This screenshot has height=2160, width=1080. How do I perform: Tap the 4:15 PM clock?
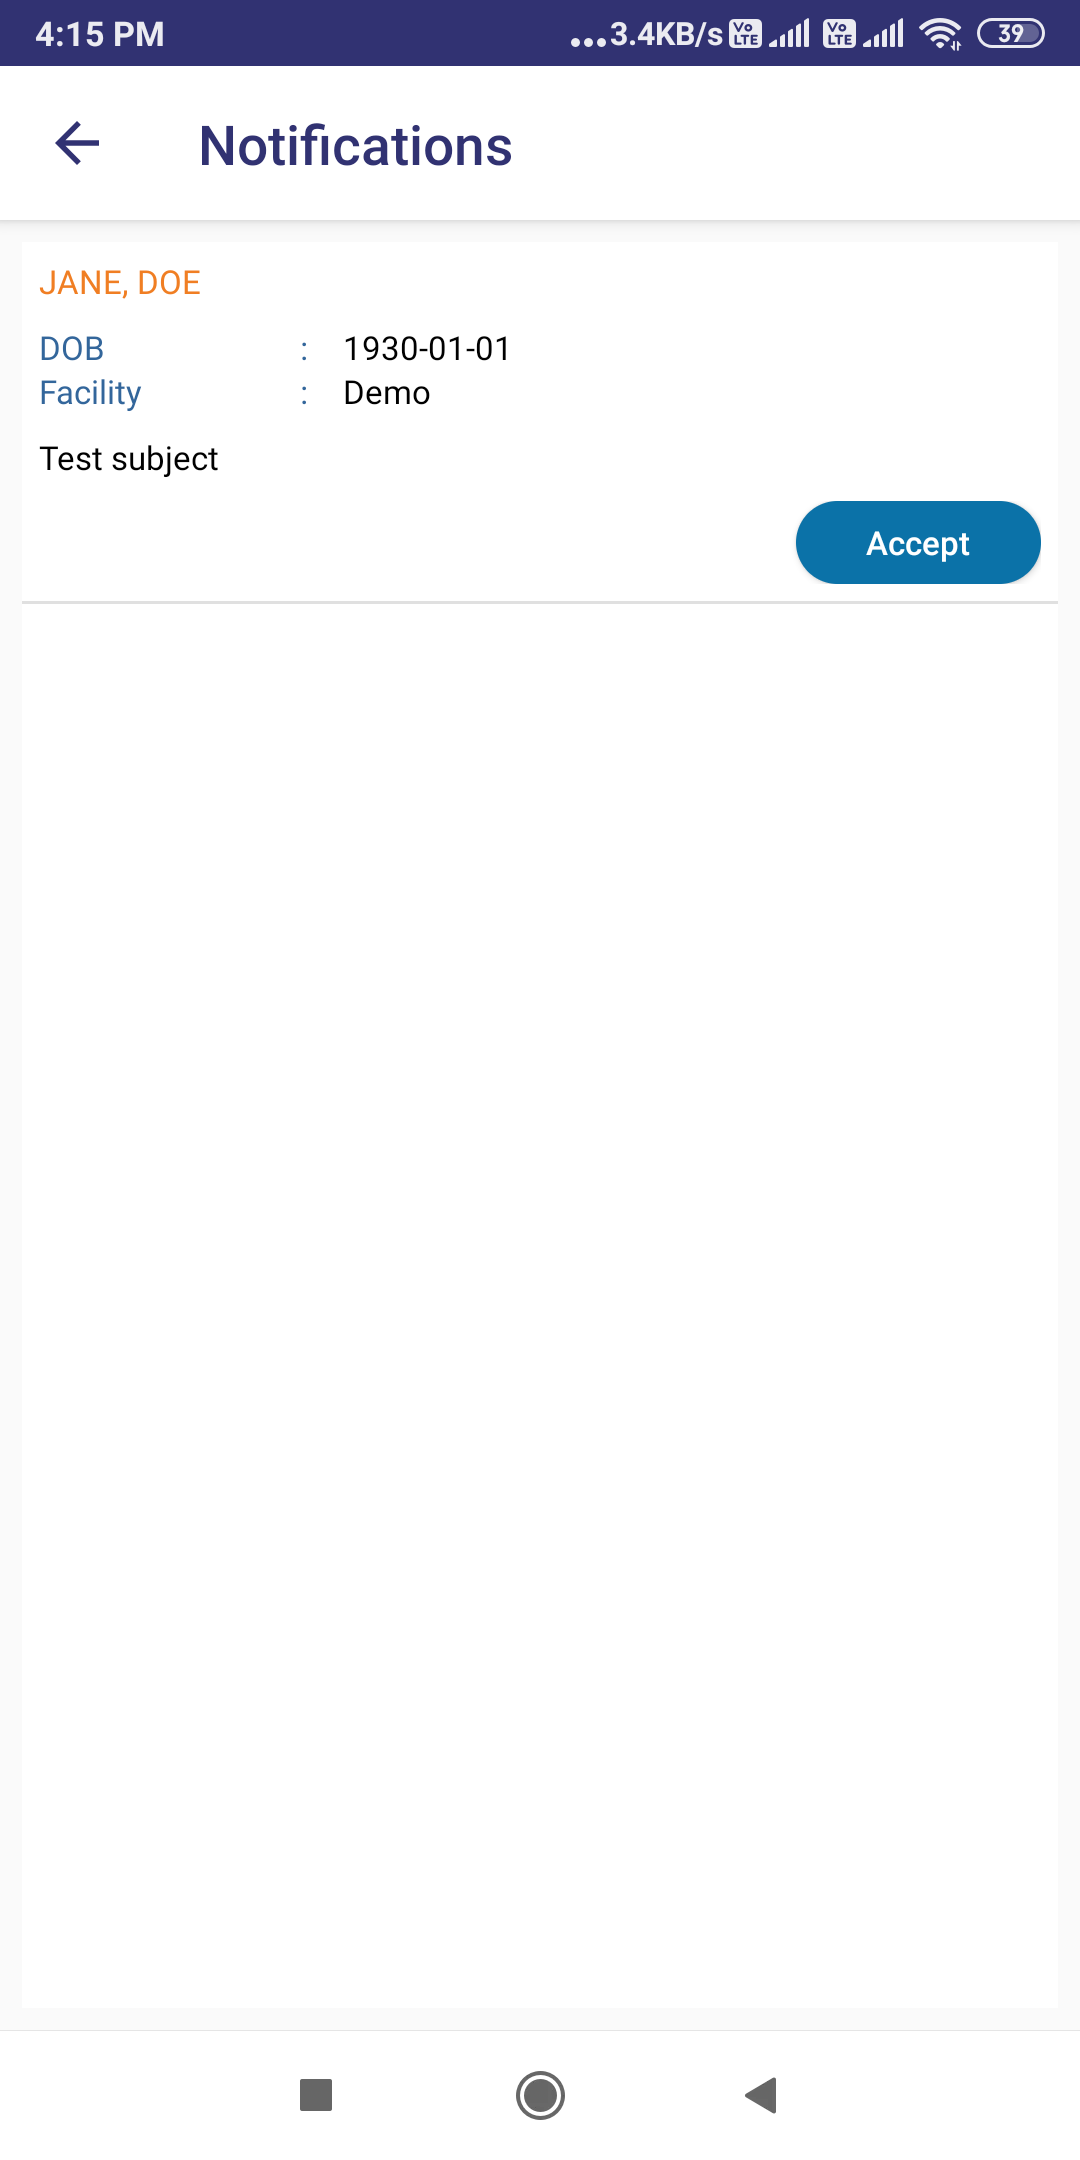pos(100,34)
